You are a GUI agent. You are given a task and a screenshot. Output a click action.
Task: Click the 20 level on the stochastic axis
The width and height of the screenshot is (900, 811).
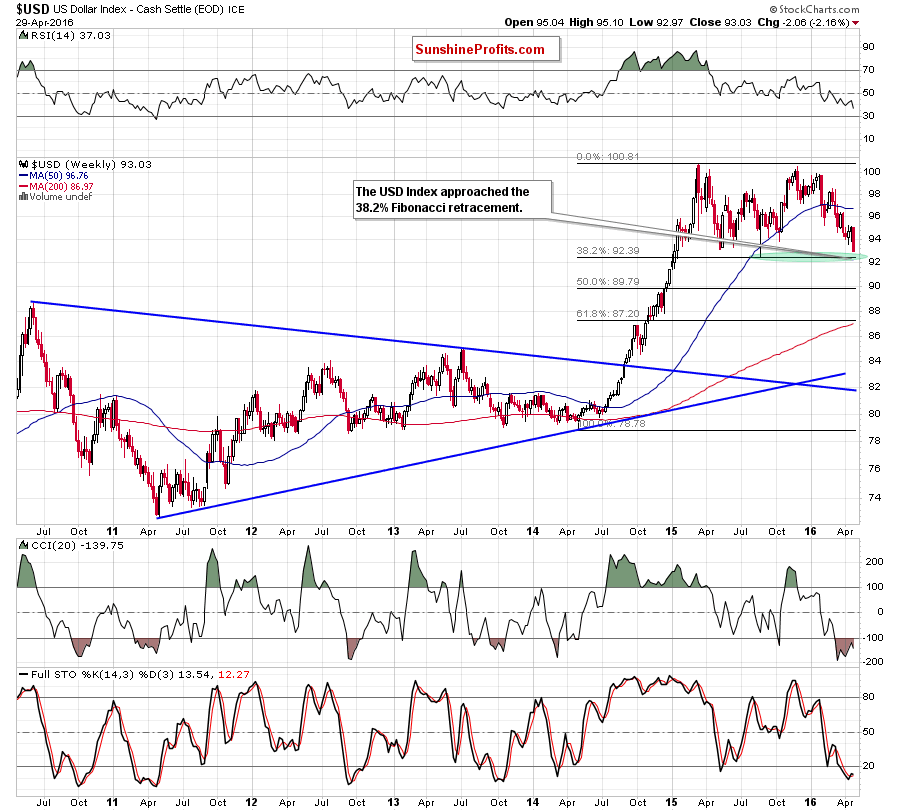868,766
